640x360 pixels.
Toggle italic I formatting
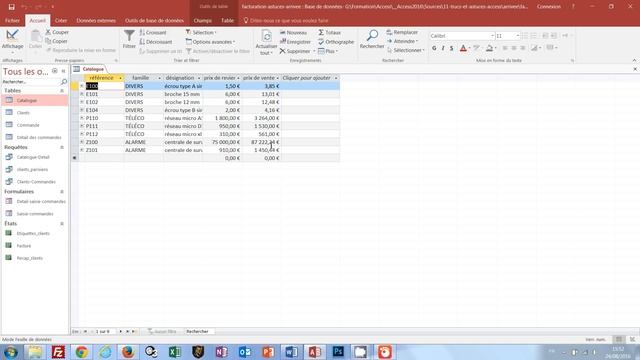tap(443, 48)
